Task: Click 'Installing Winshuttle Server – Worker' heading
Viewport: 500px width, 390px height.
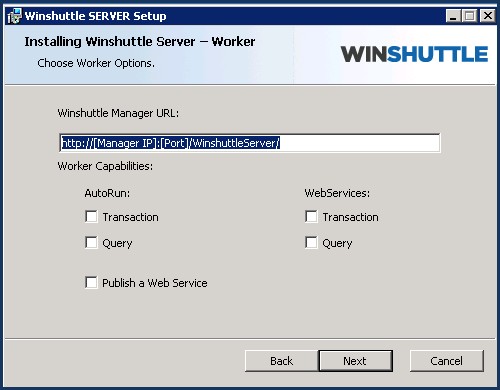Action: pos(140,42)
